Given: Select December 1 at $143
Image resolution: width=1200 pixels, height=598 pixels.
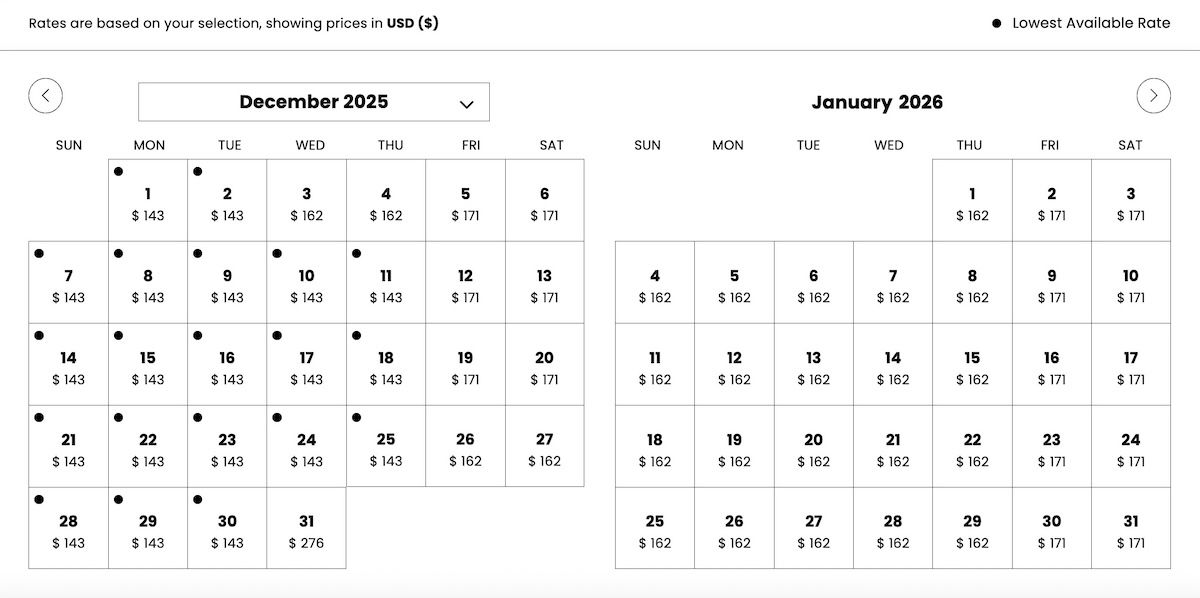Looking at the screenshot, I should pos(148,201).
